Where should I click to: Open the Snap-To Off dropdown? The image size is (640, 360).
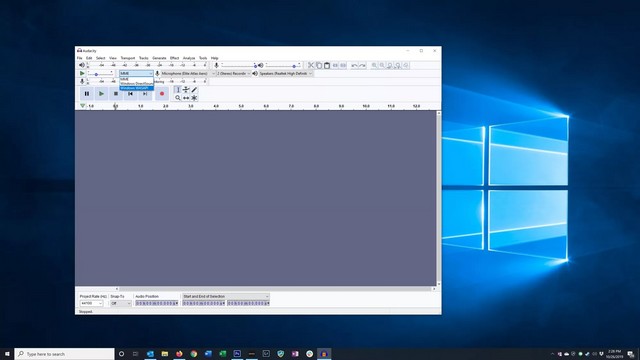[121, 303]
